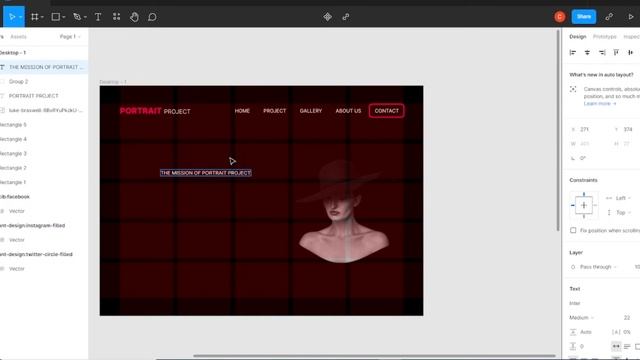Open the Resources tool
Image resolution: width=640 pixels, height=360 pixels.
pos(117,17)
